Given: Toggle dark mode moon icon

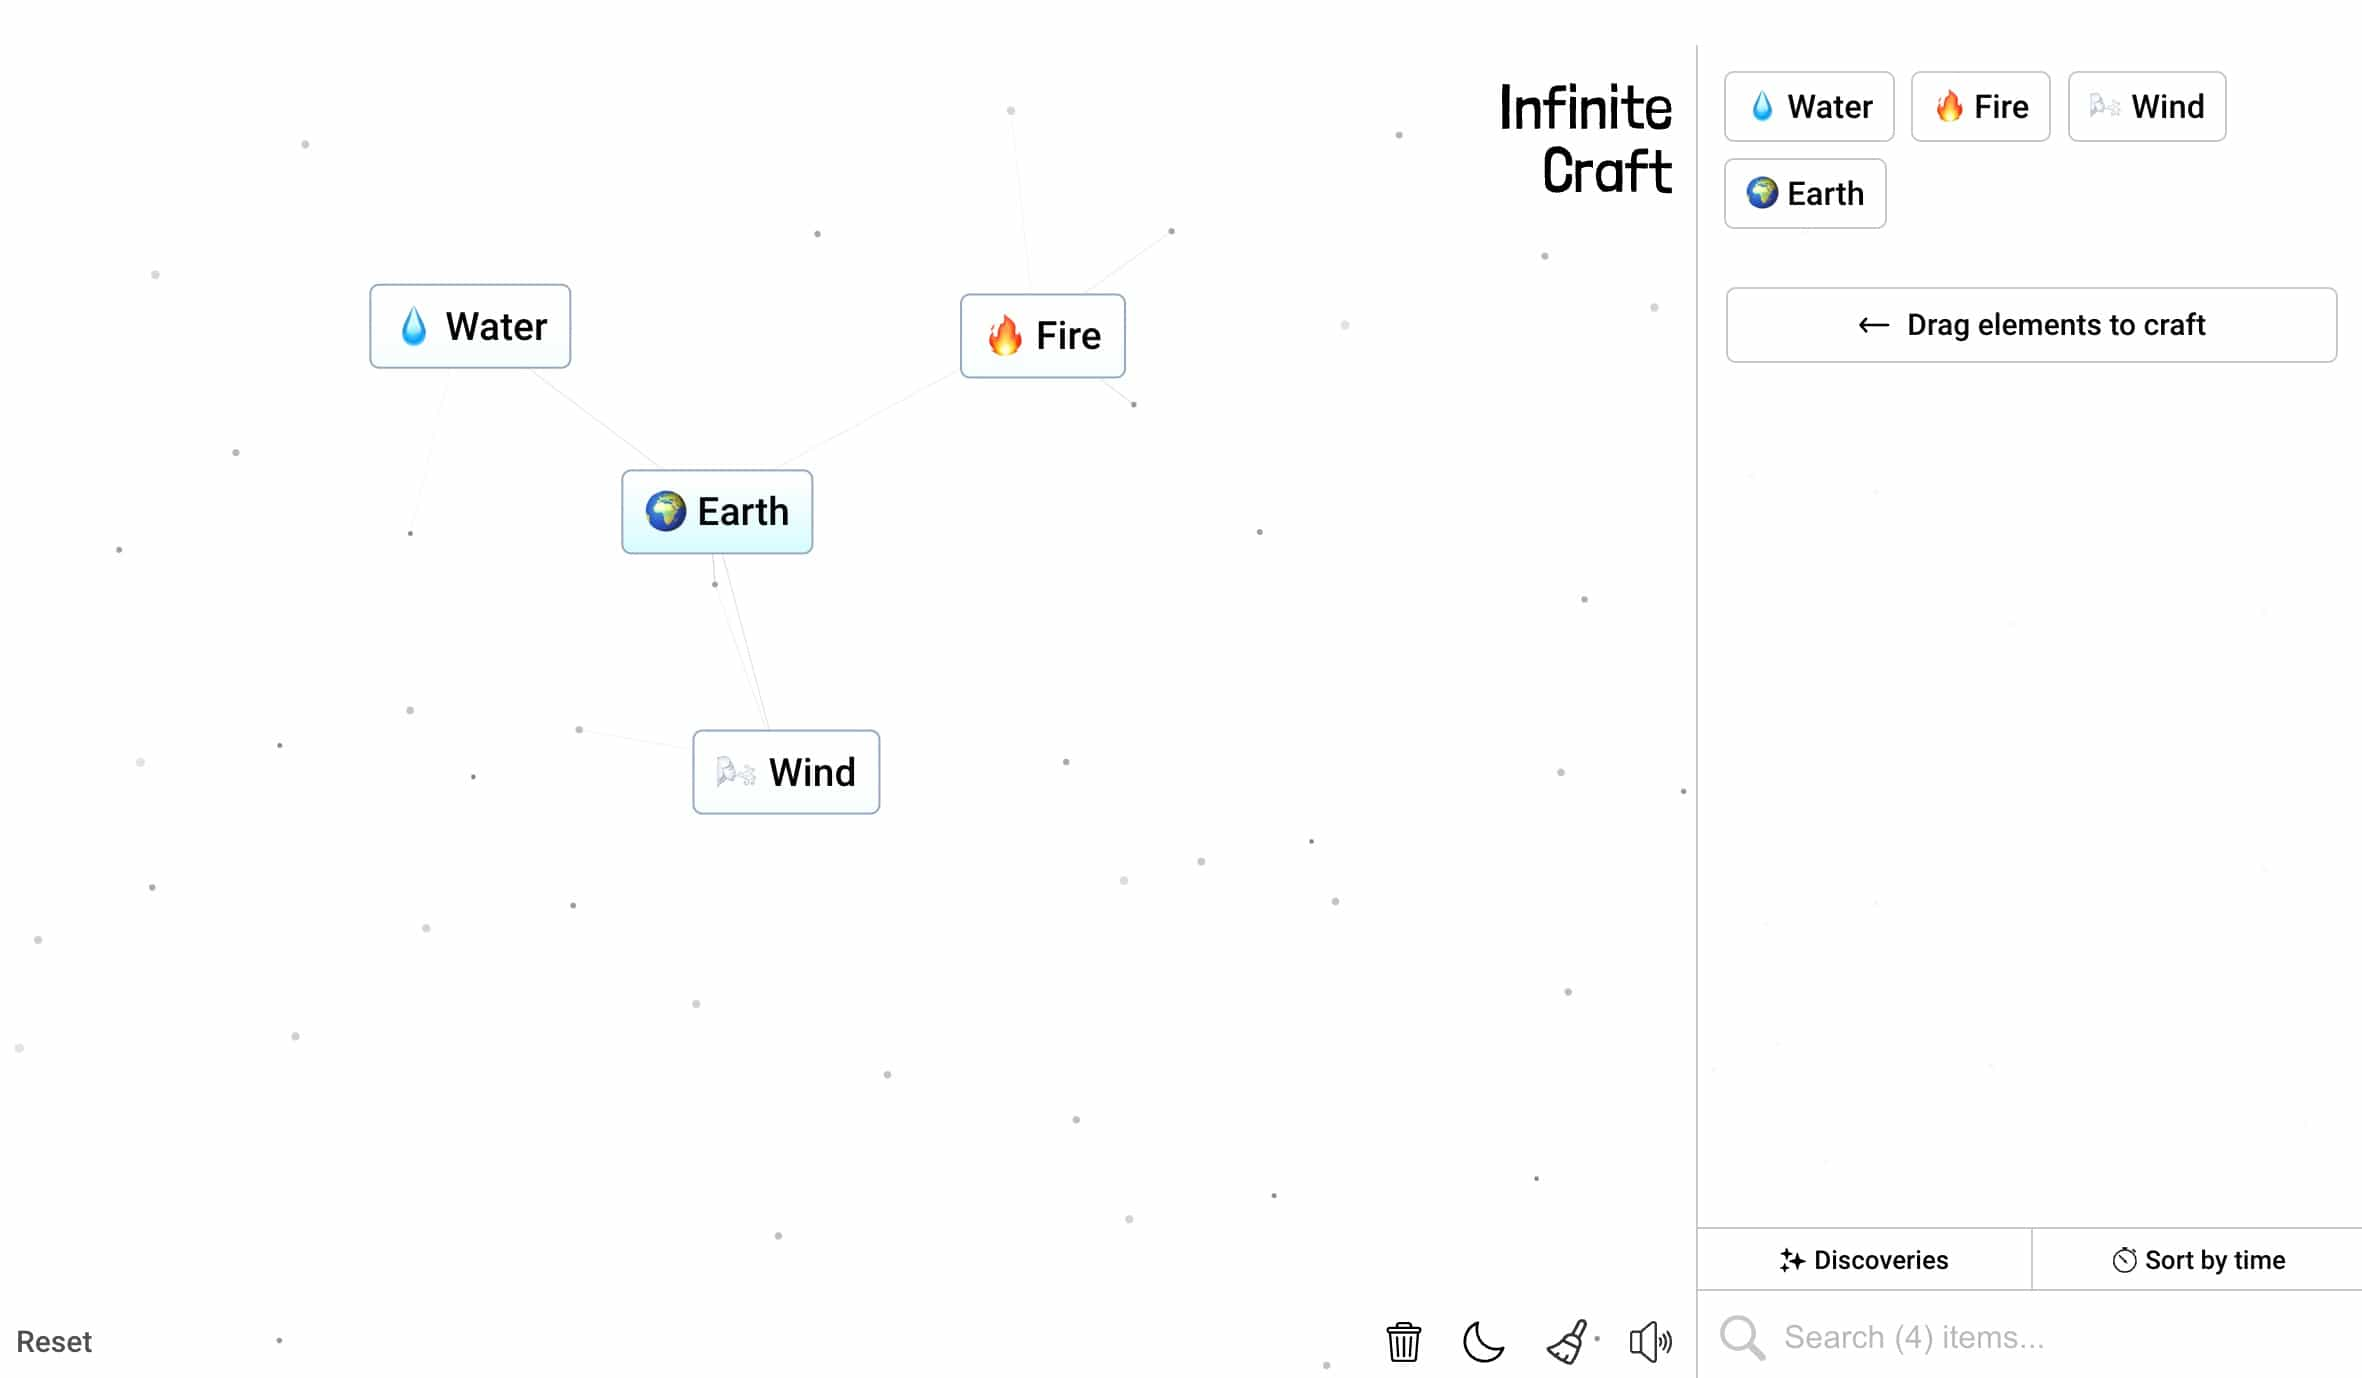Looking at the screenshot, I should point(1484,1340).
